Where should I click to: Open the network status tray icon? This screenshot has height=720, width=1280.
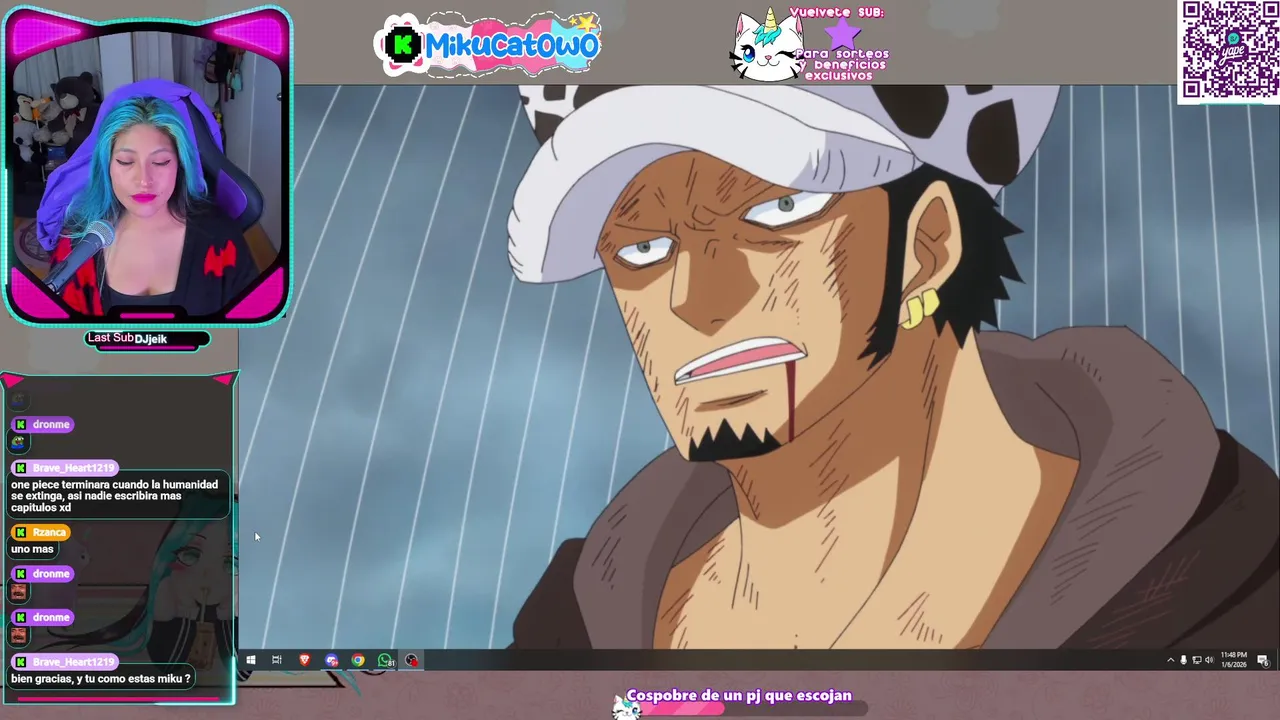coord(1196,660)
